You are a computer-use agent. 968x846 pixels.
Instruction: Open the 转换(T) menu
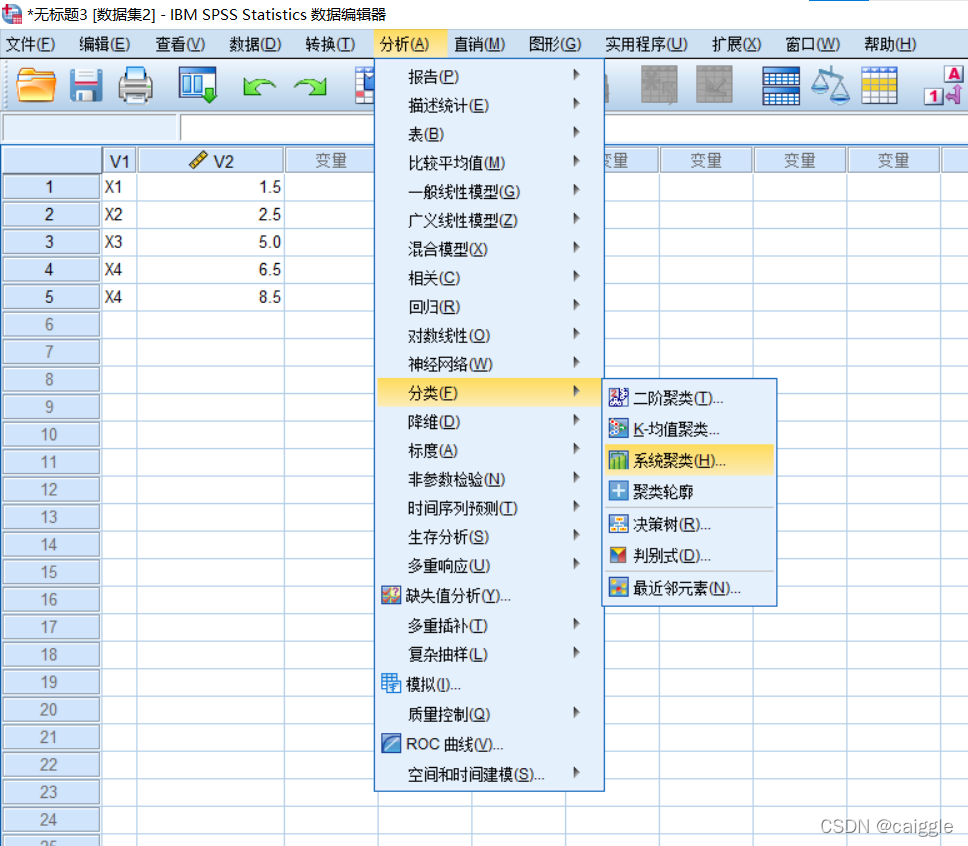coord(330,44)
